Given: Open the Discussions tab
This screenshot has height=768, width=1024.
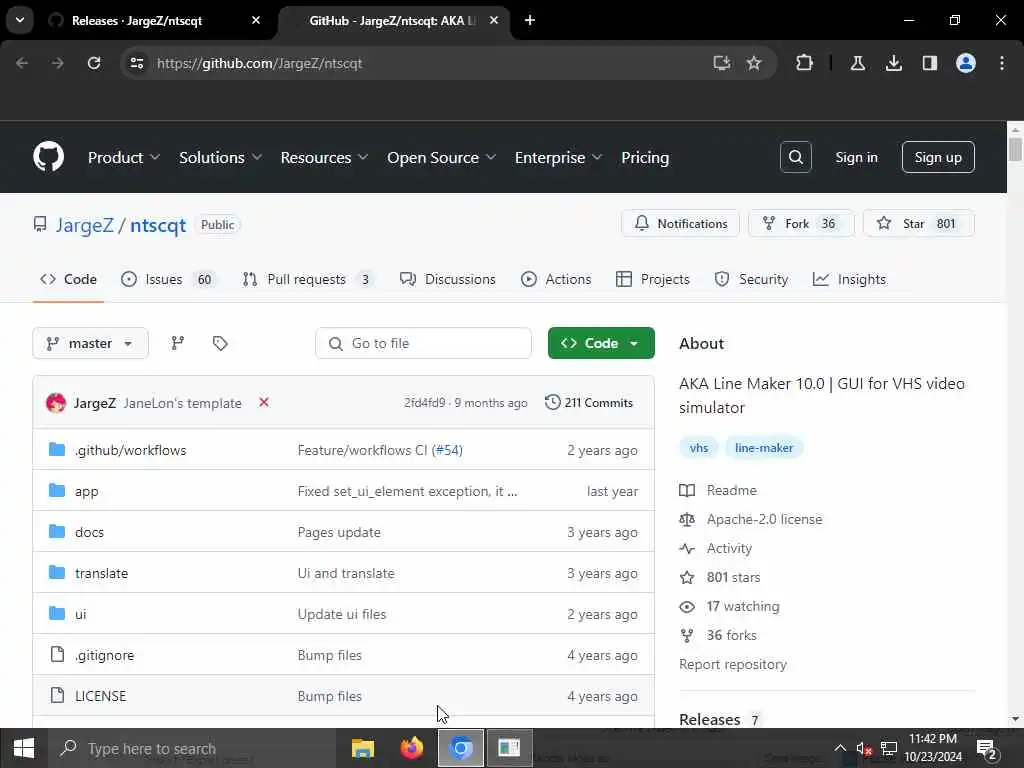Looking at the screenshot, I should click(447, 279).
